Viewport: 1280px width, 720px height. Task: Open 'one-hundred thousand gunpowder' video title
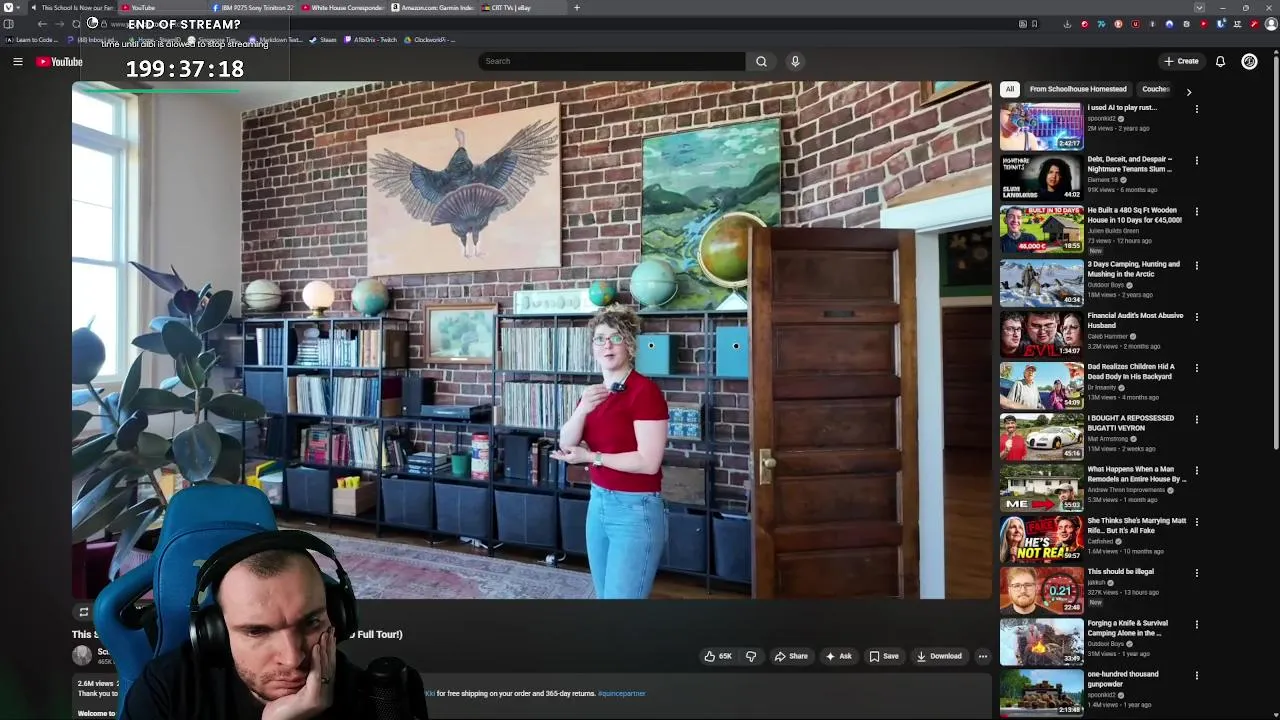pyautogui.click(x=1123, y=679)
